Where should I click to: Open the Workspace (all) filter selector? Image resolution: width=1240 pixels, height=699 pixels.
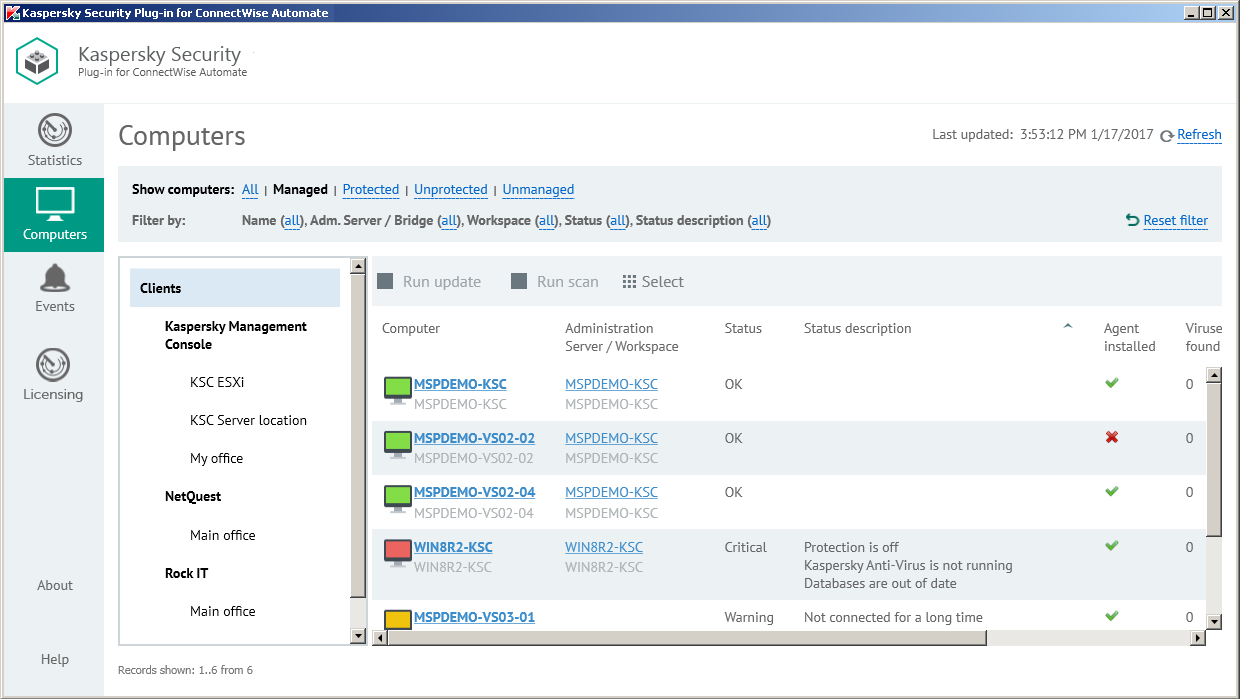(x=546, y=220)
